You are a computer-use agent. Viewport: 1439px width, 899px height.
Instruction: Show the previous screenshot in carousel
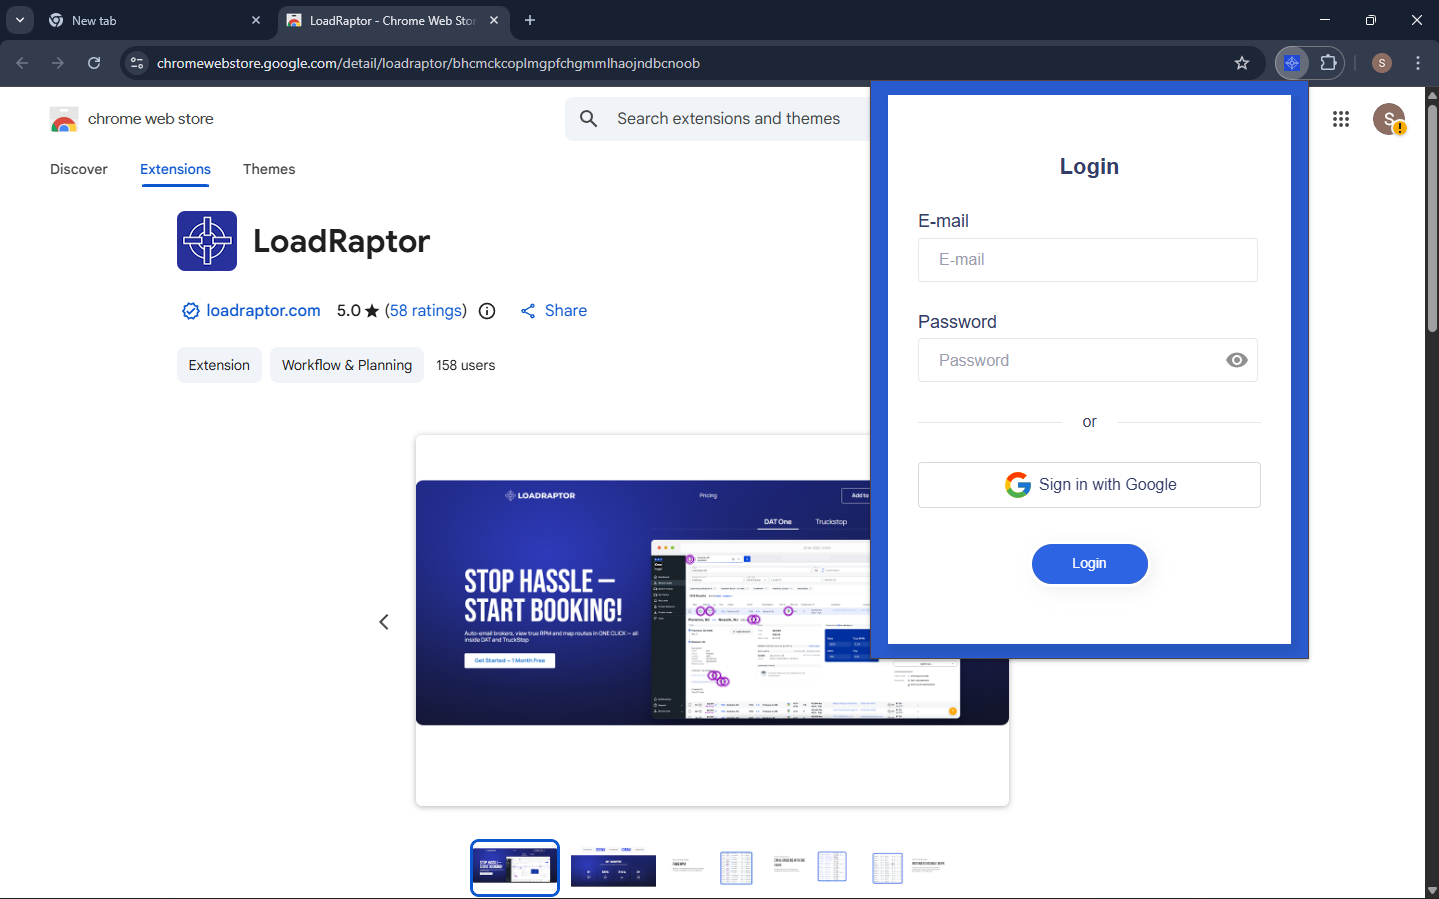384,622
